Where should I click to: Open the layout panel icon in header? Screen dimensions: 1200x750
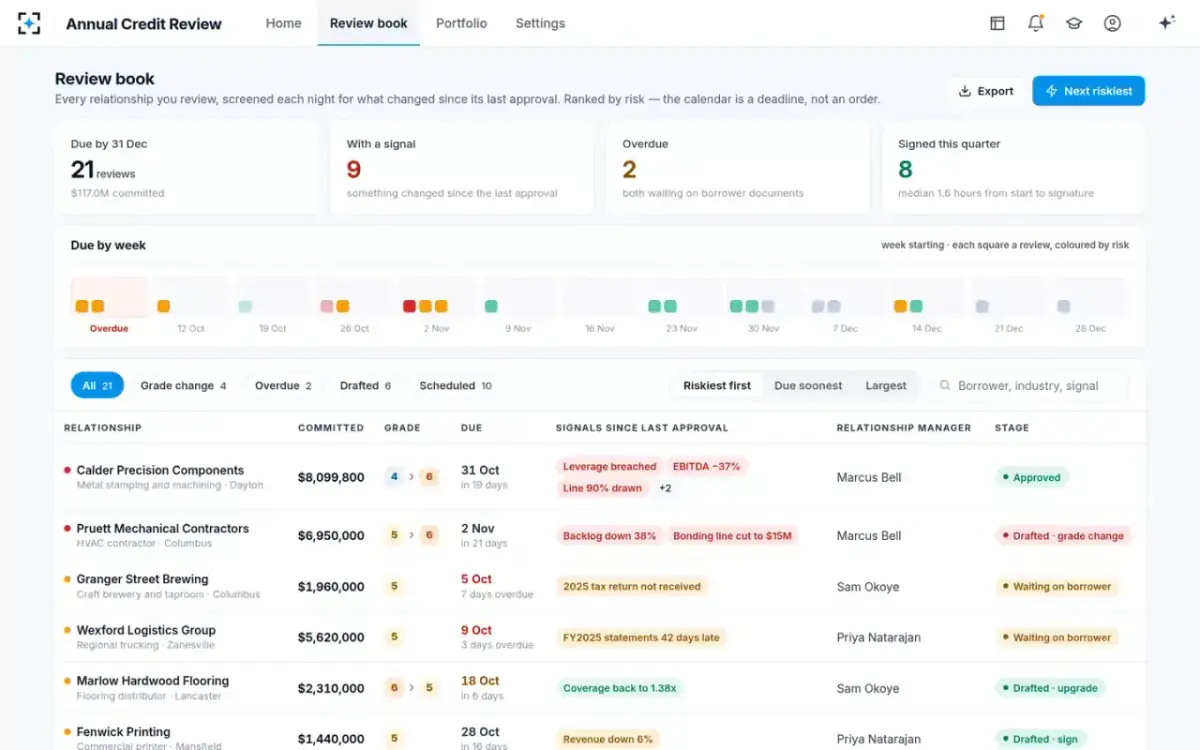pos(997,23)
